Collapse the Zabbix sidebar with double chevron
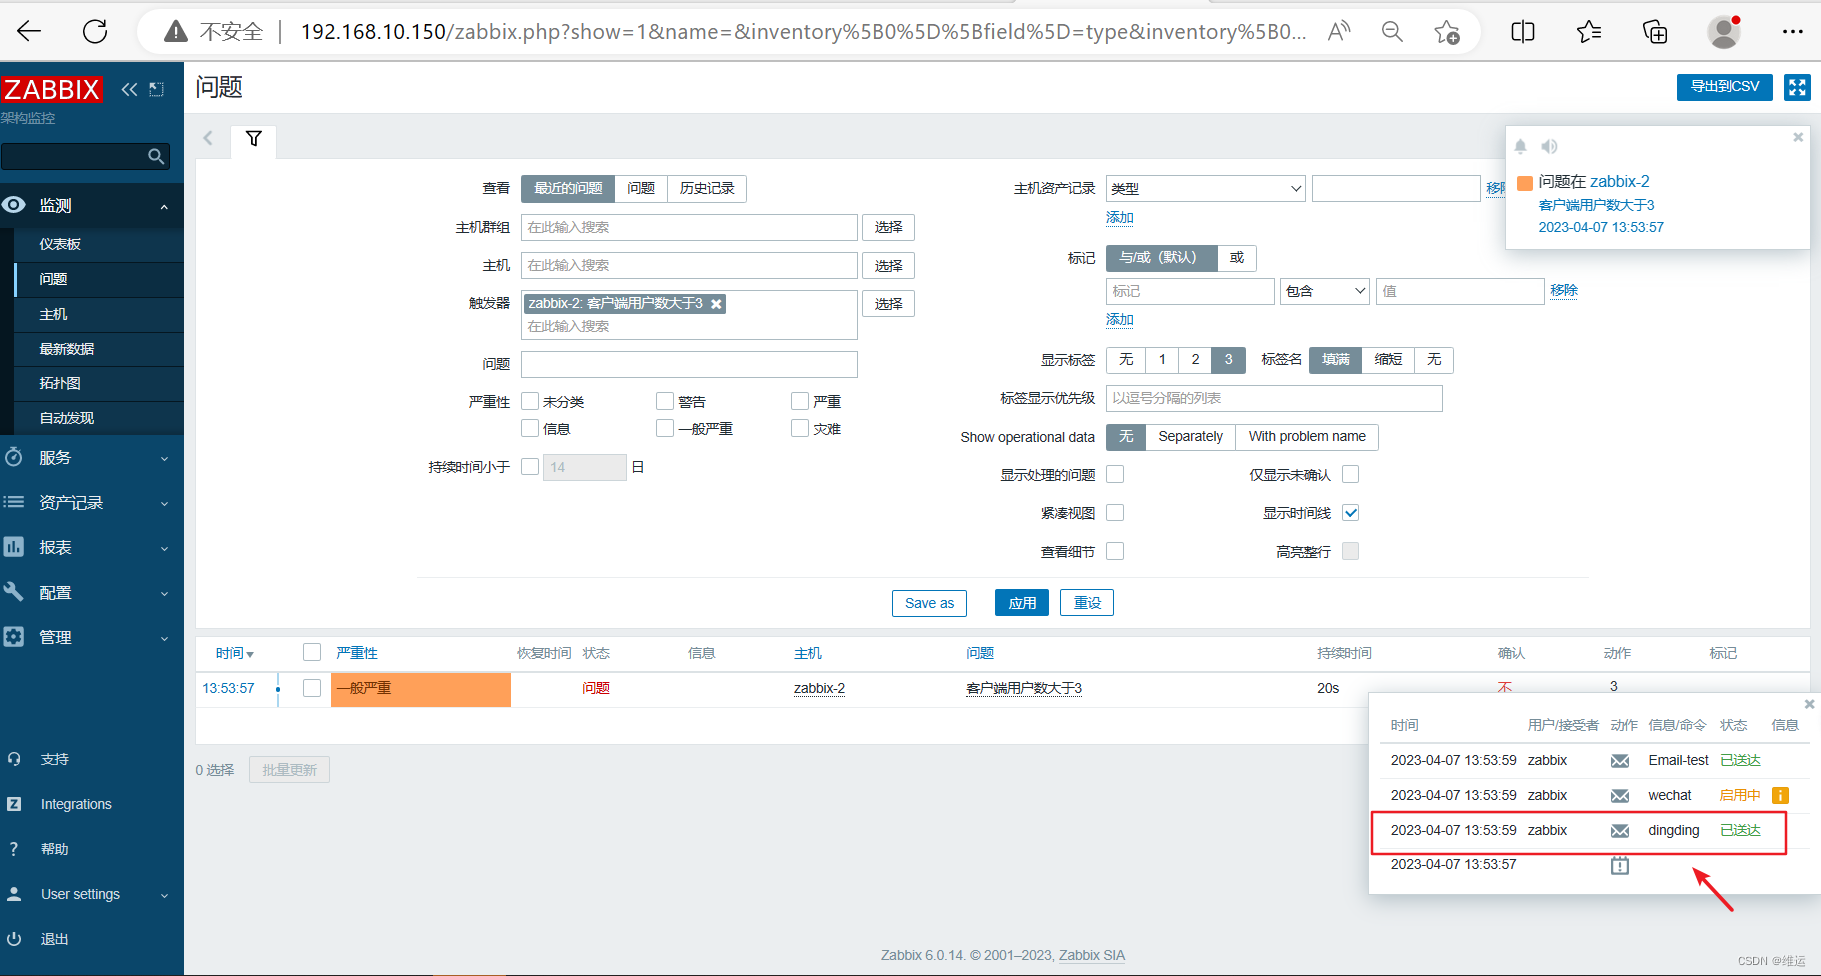The height and width of the screenshot is (976, 1821). [x=129, y=89]
